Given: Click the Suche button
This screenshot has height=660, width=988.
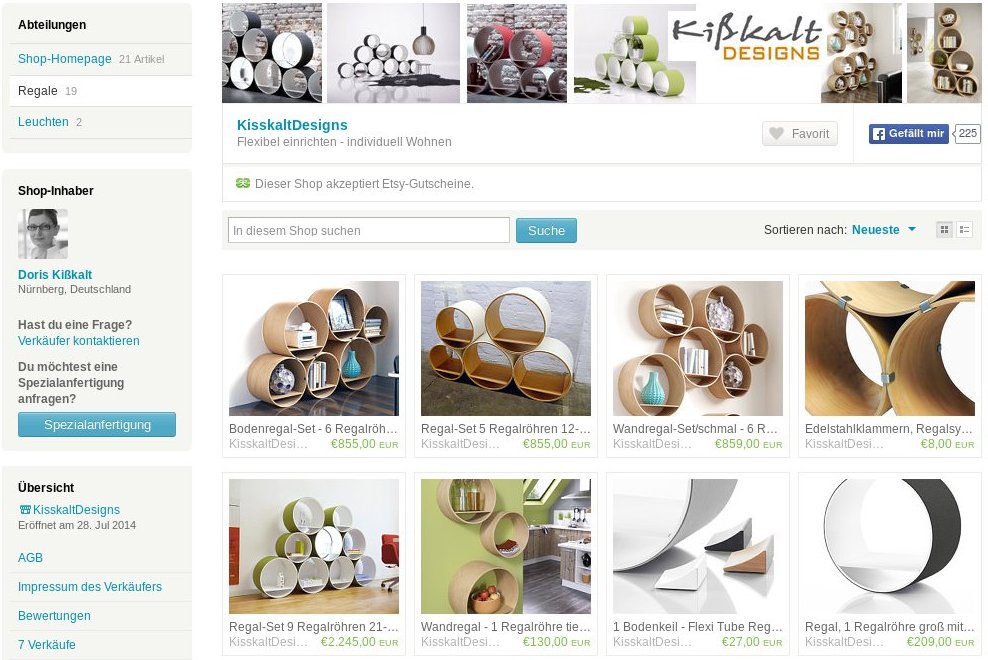Looking at the screenshot, I should click(546, 231).
